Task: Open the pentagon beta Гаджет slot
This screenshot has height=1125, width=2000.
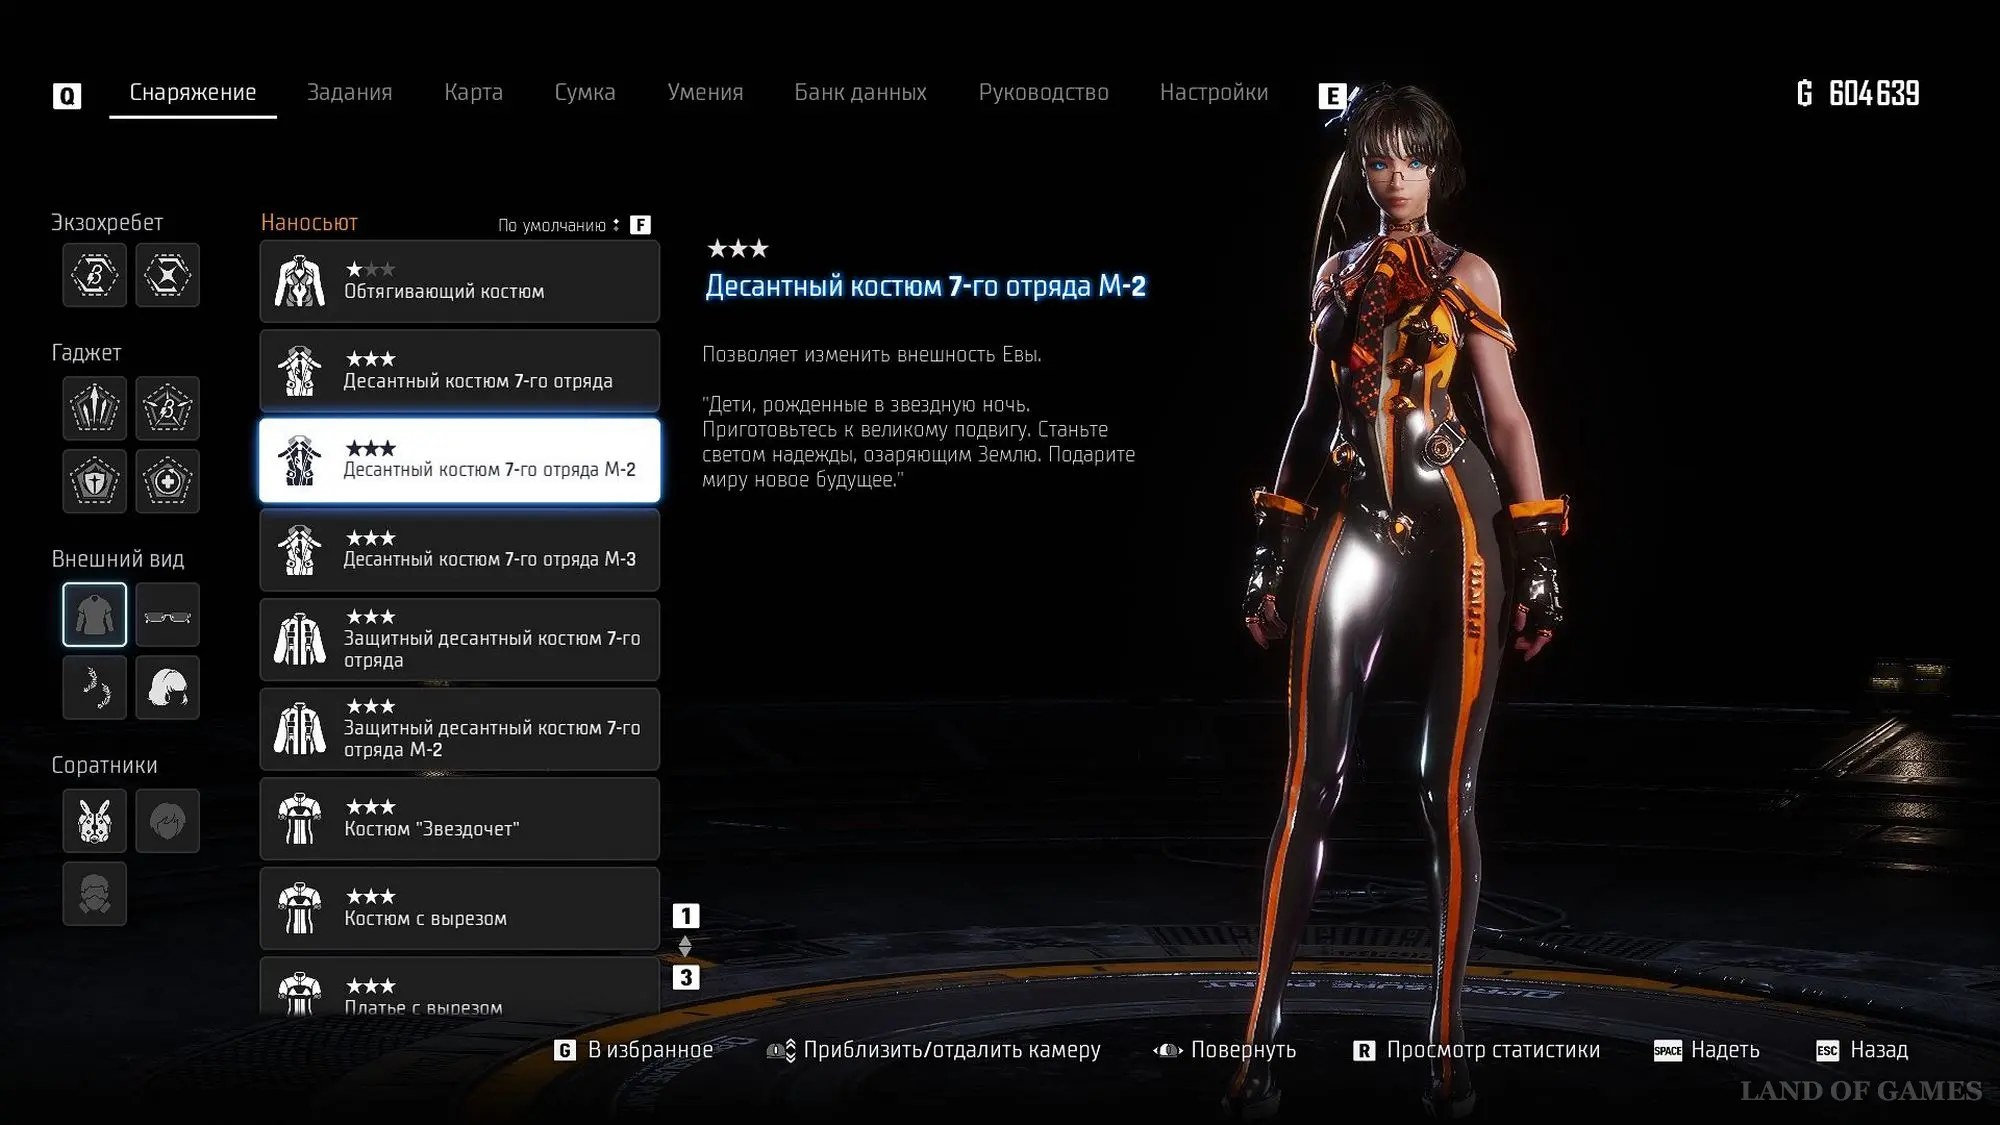Action: (167, 408)
